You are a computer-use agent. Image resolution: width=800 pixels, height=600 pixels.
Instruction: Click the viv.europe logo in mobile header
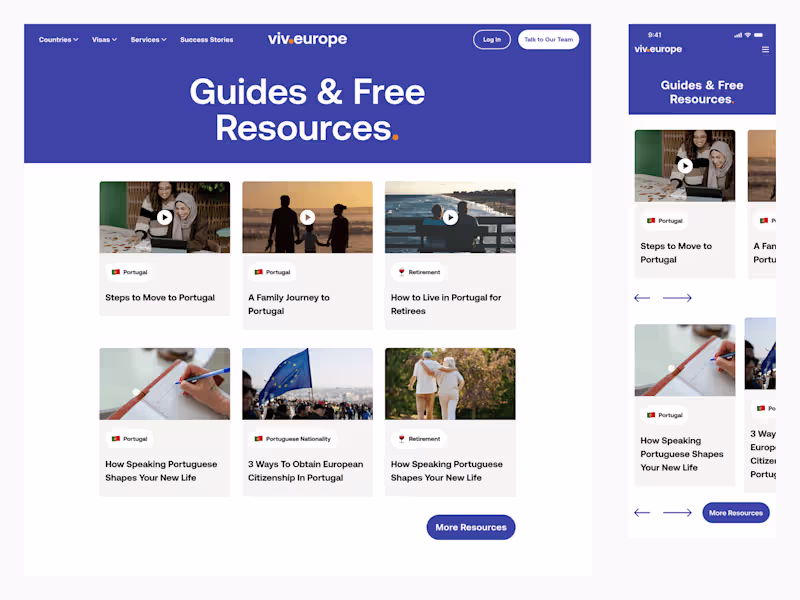pos(658,49)
